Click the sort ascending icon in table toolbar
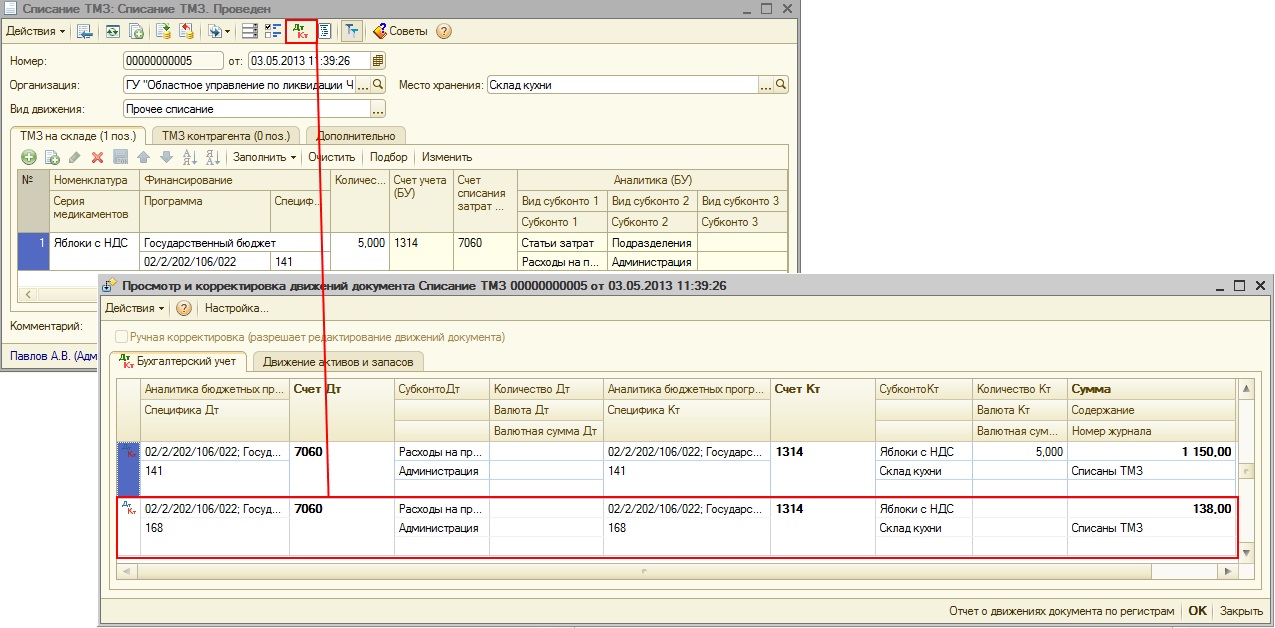The width and height of the screenshot is (1275, 628). tap(189, 157)
